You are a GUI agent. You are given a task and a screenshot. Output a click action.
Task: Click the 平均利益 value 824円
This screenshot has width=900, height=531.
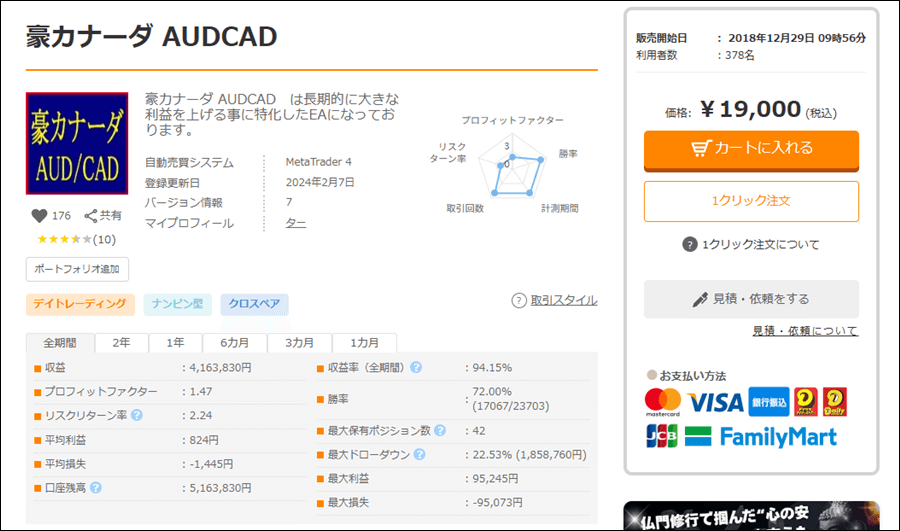tap(204, 440)
